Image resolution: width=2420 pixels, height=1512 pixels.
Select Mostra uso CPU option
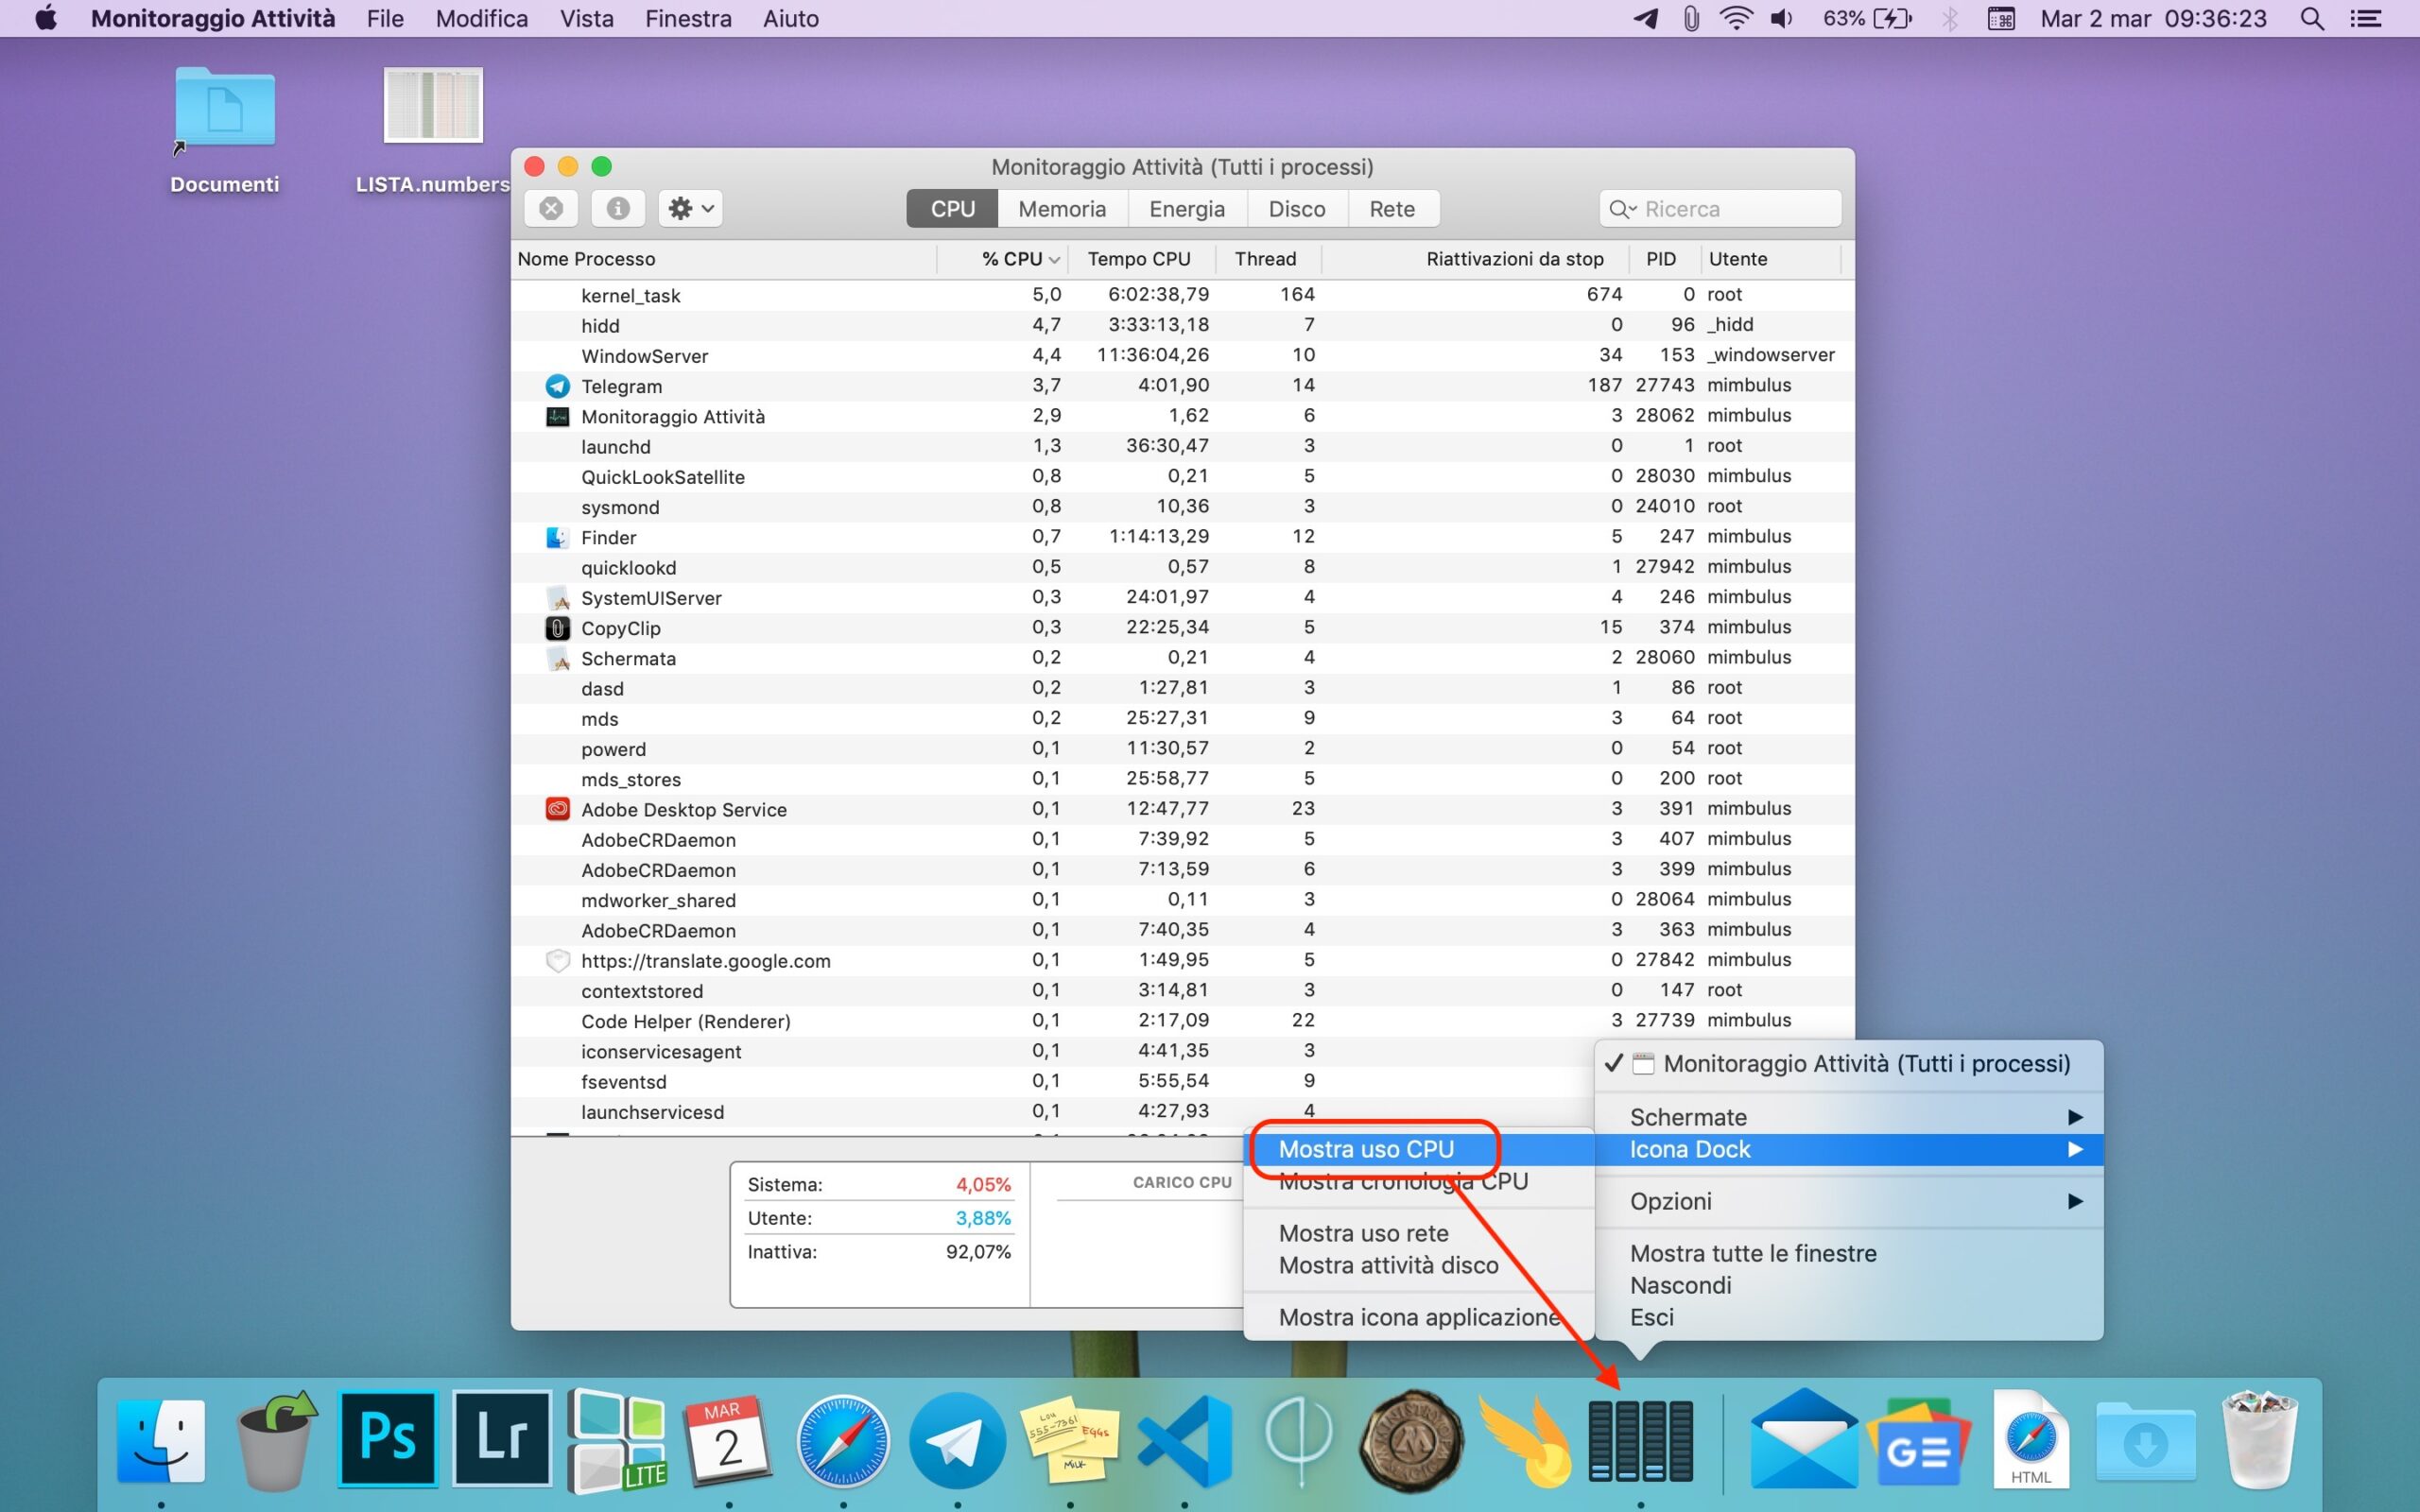pos(1366,1149)
